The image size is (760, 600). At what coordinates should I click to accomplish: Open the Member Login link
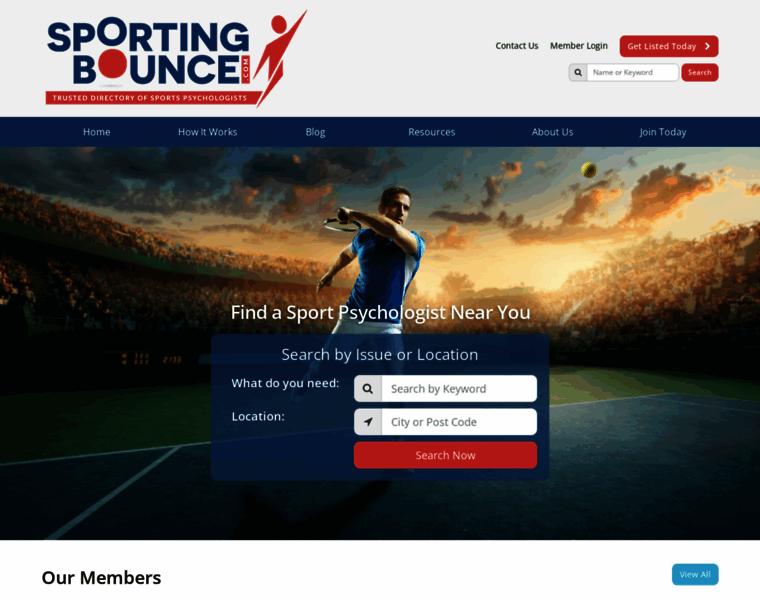[579, 46]
